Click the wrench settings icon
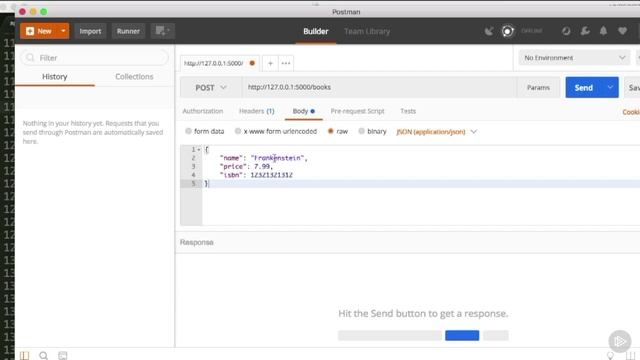This screenshot has width=640, height=360. pyautogui.click(x=585, y=31)
